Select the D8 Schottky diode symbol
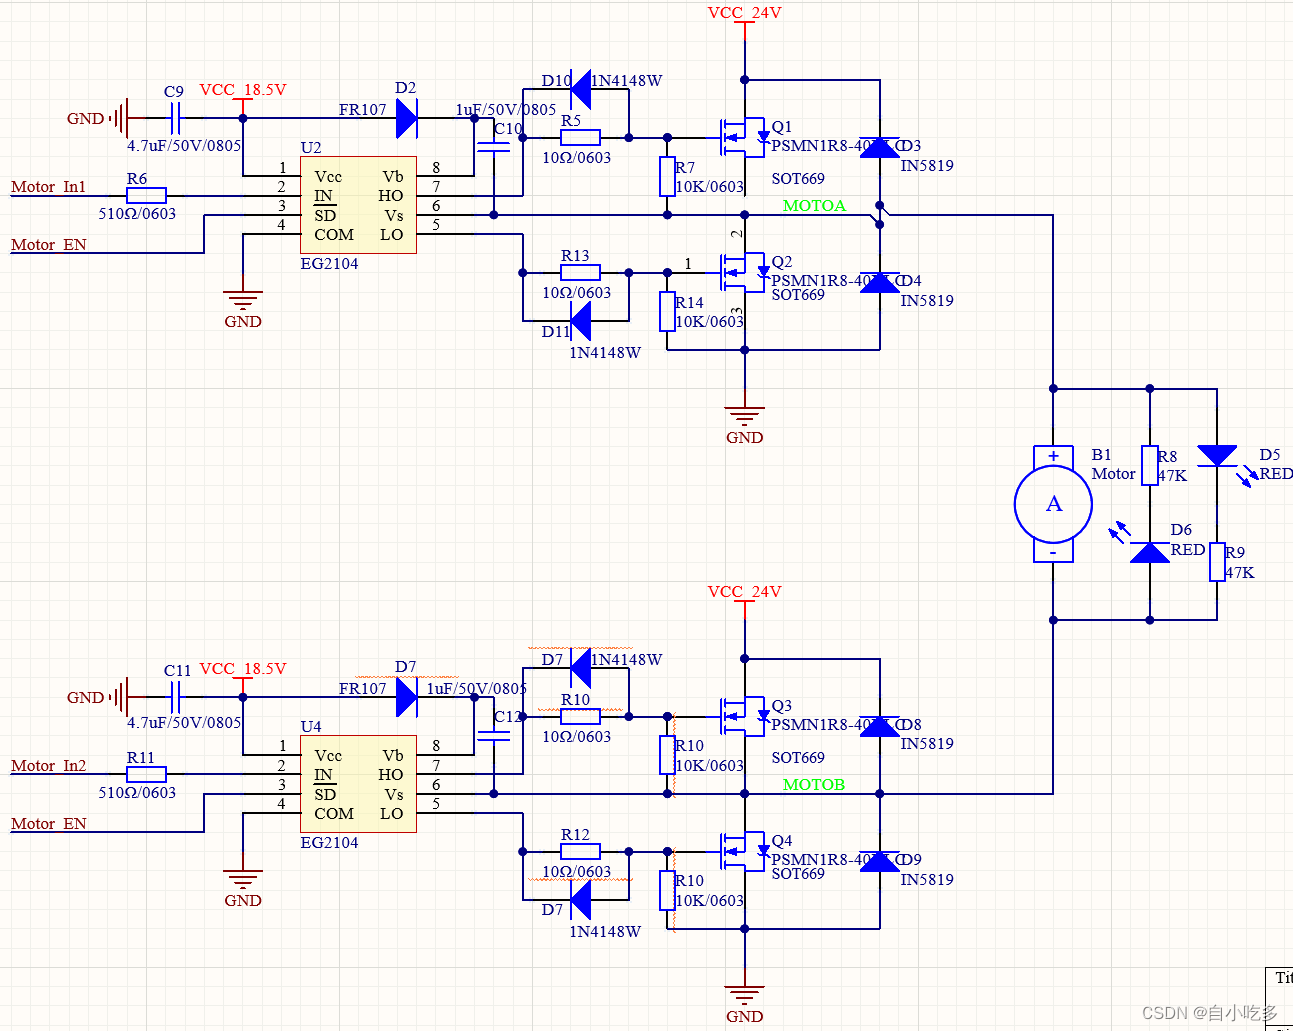1293x1031 pixels. (x=880, y=726)
